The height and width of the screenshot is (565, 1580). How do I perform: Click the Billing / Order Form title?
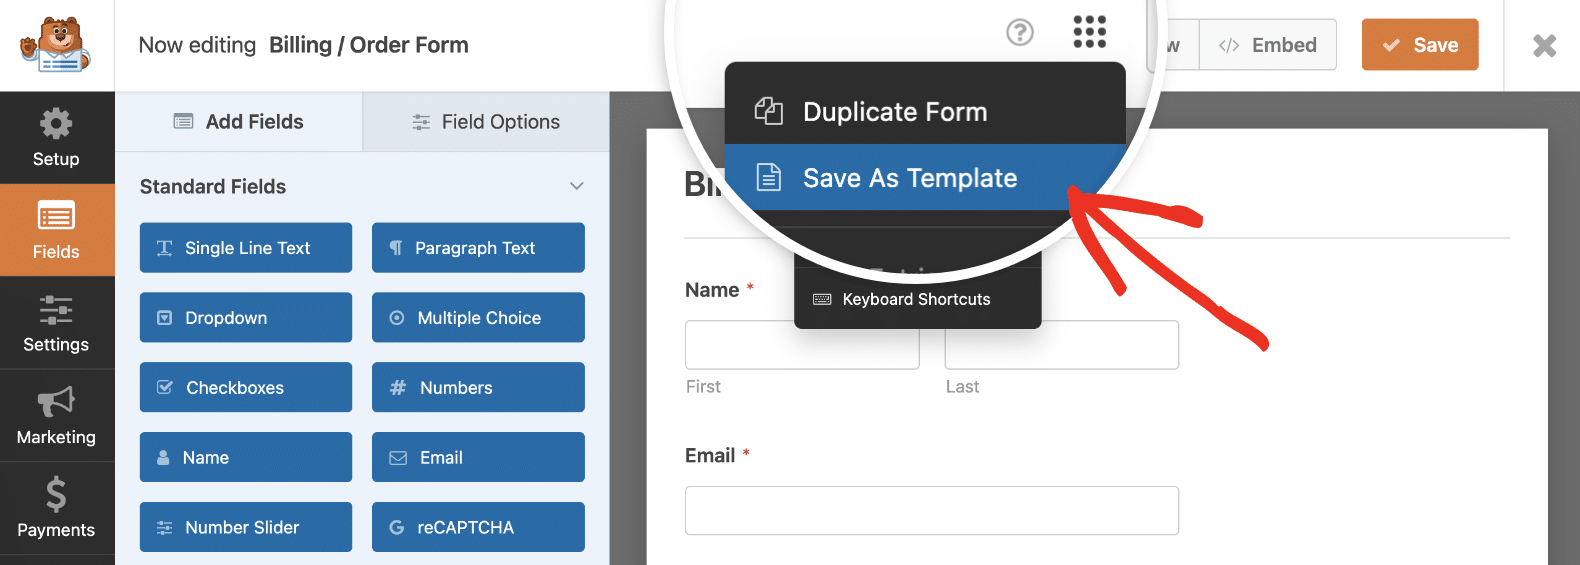click(x=369, y=45)
